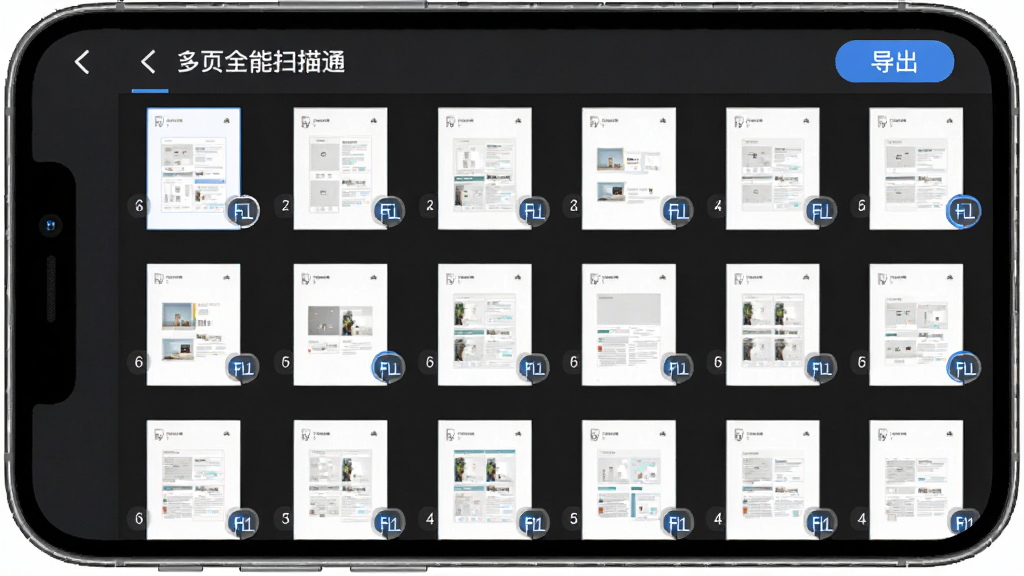Open the highlighted first thumbnail in the top row
Viewport: 1024px width, 576px height.
tap(193, 168)
